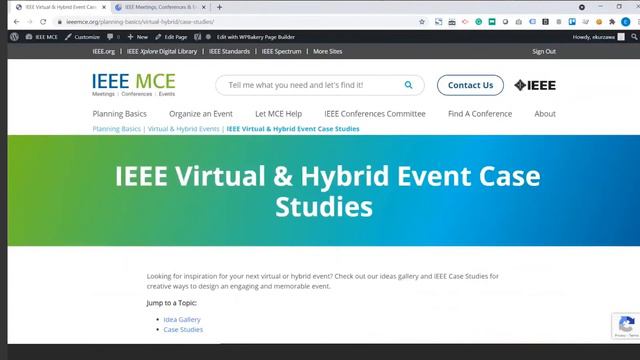Image resolution: width=640 pixels, height=360 pixels.
Task: Expand the More Sites link
Action: pyautogui.click(x=328, y=51)
